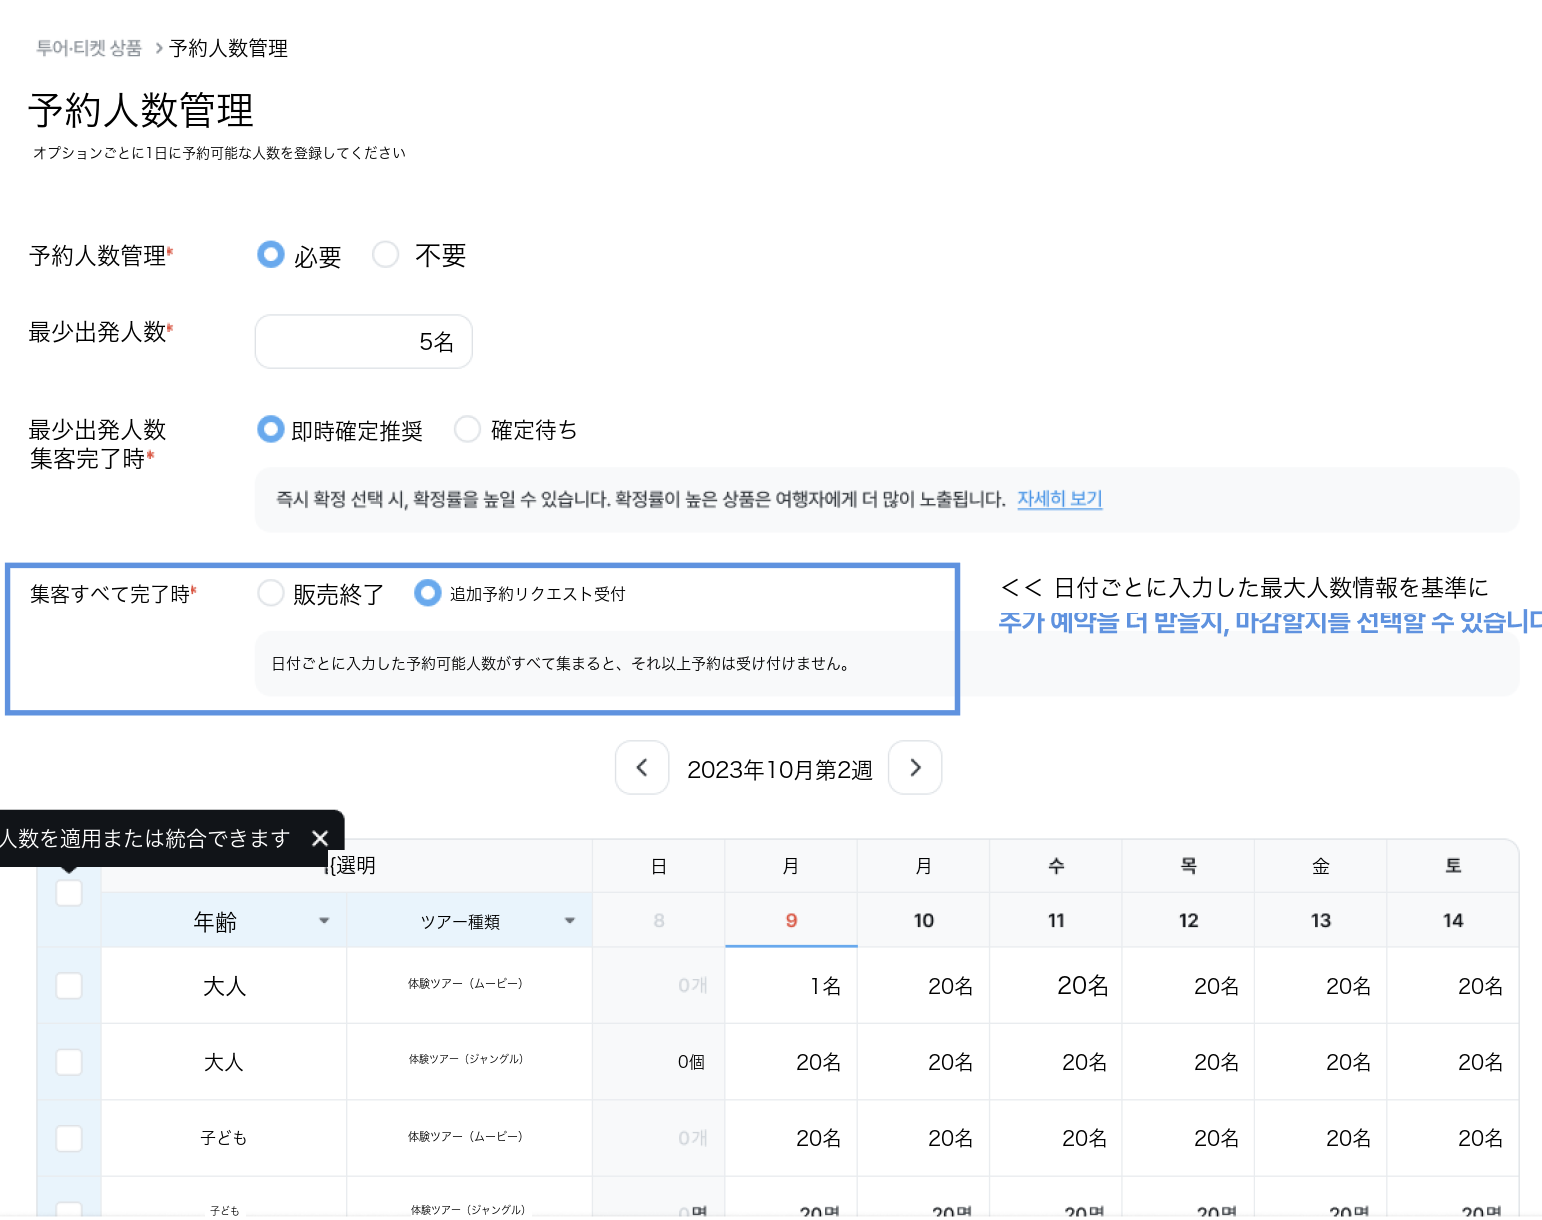The height and width of the screenshot is (1220, 1542).
Task: Select 販売終了 radio option
Action: click(x=271, y=593)
